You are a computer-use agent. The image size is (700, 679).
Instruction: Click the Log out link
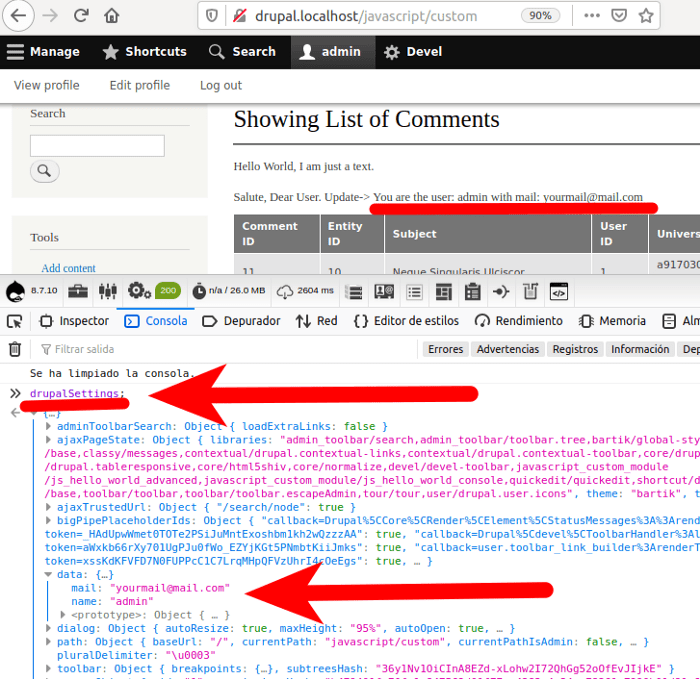(x=221, y=85)
